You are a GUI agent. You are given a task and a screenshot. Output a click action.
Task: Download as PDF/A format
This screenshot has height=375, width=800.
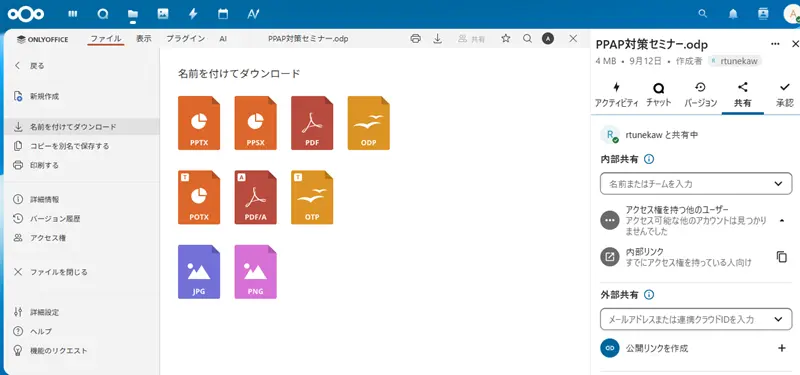point(256,197)
